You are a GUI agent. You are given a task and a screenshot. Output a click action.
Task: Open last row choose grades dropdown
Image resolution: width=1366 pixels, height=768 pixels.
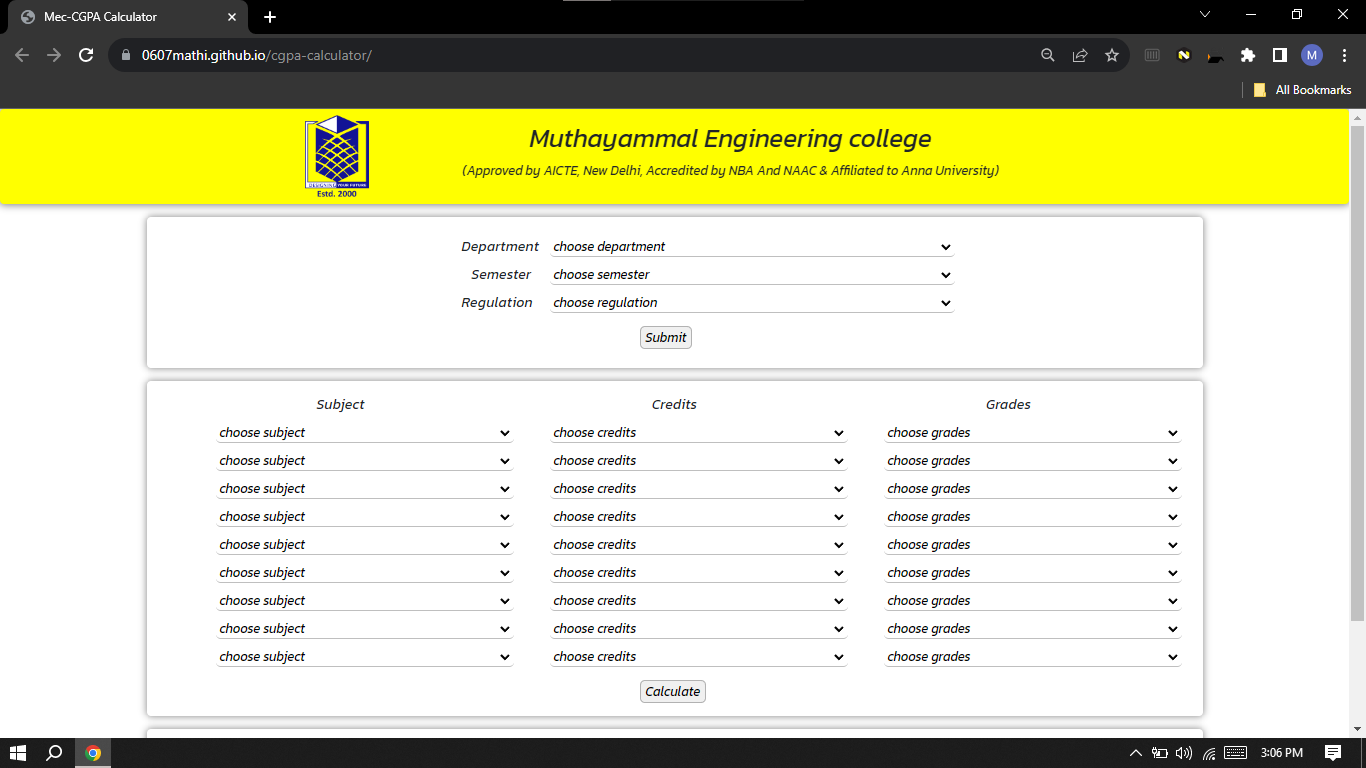click(1033, 657)
